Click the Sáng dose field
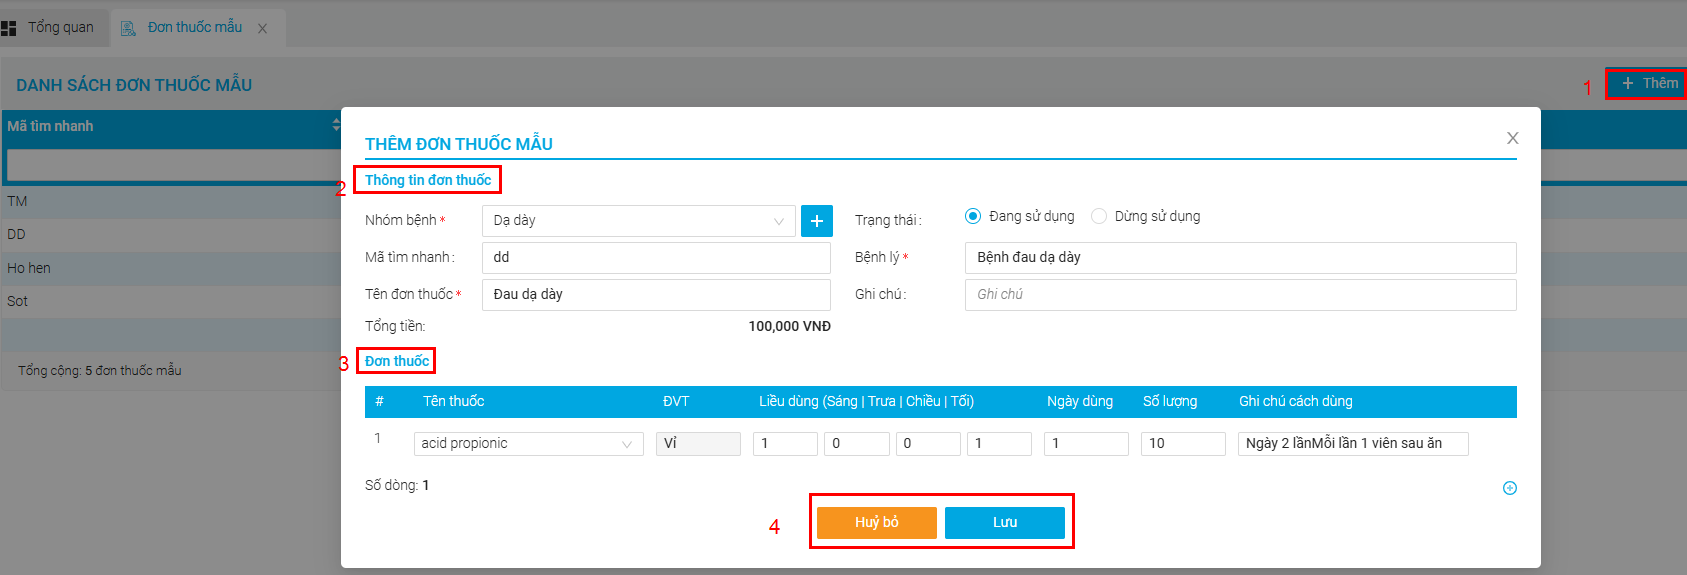This screenshot has width=1687, height=575. point(785,444)
